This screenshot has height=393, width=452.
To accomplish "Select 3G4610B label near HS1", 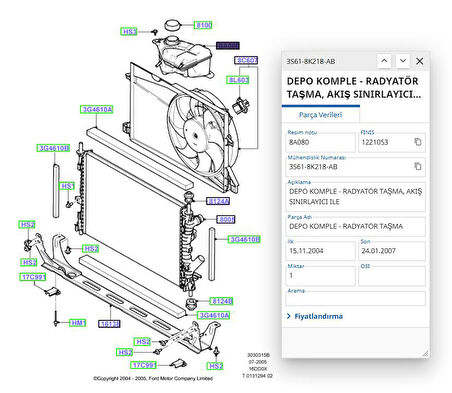I will [x=53, y=148].
